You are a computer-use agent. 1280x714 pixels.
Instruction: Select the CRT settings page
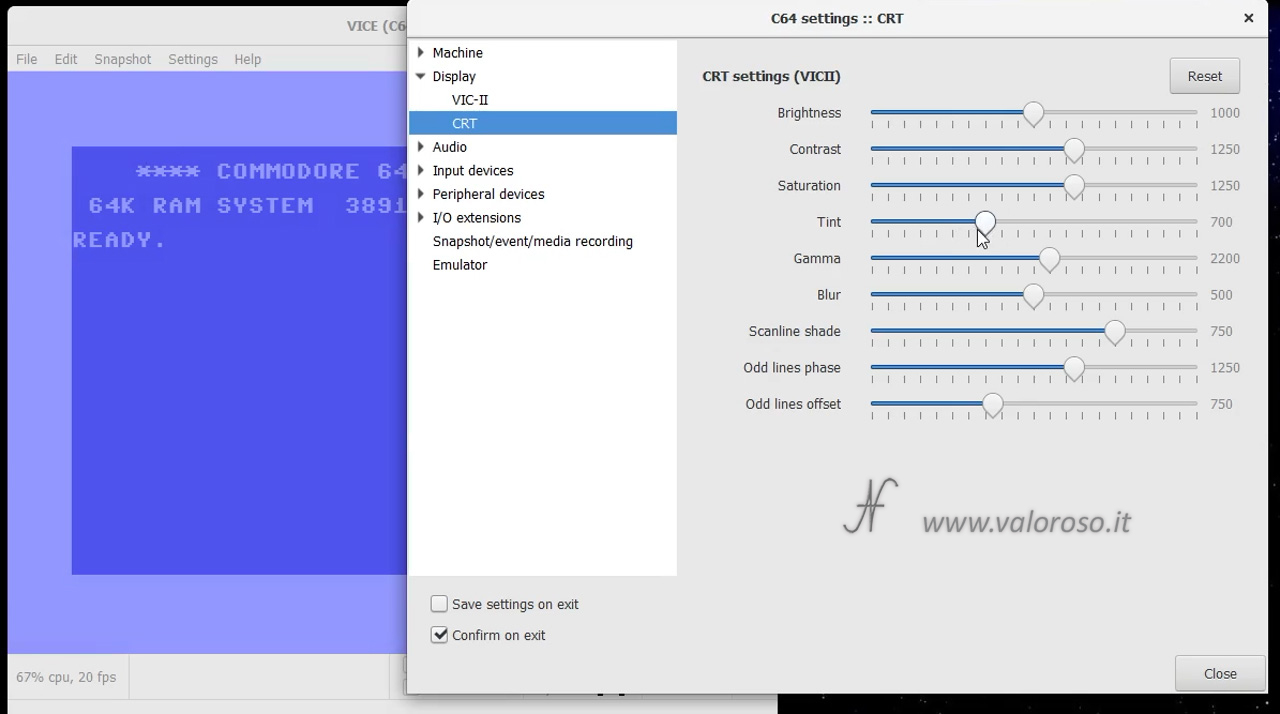(x=464, y=122)
